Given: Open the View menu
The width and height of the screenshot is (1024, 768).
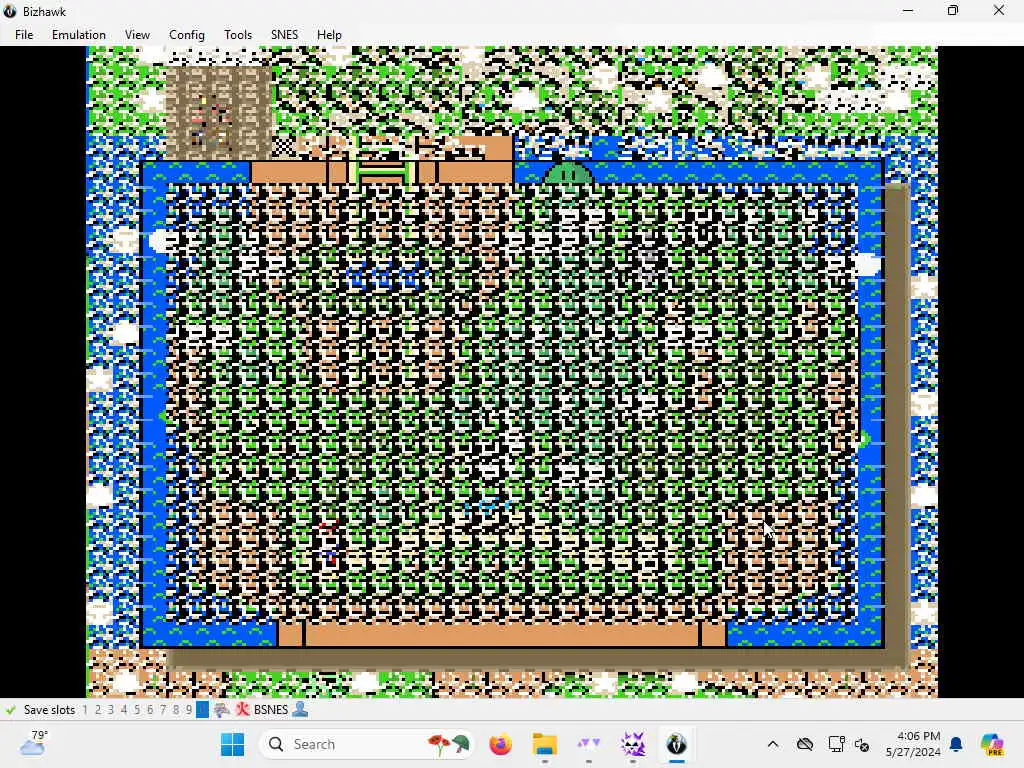Looking at the screenshot, I should tap(137, 35).
